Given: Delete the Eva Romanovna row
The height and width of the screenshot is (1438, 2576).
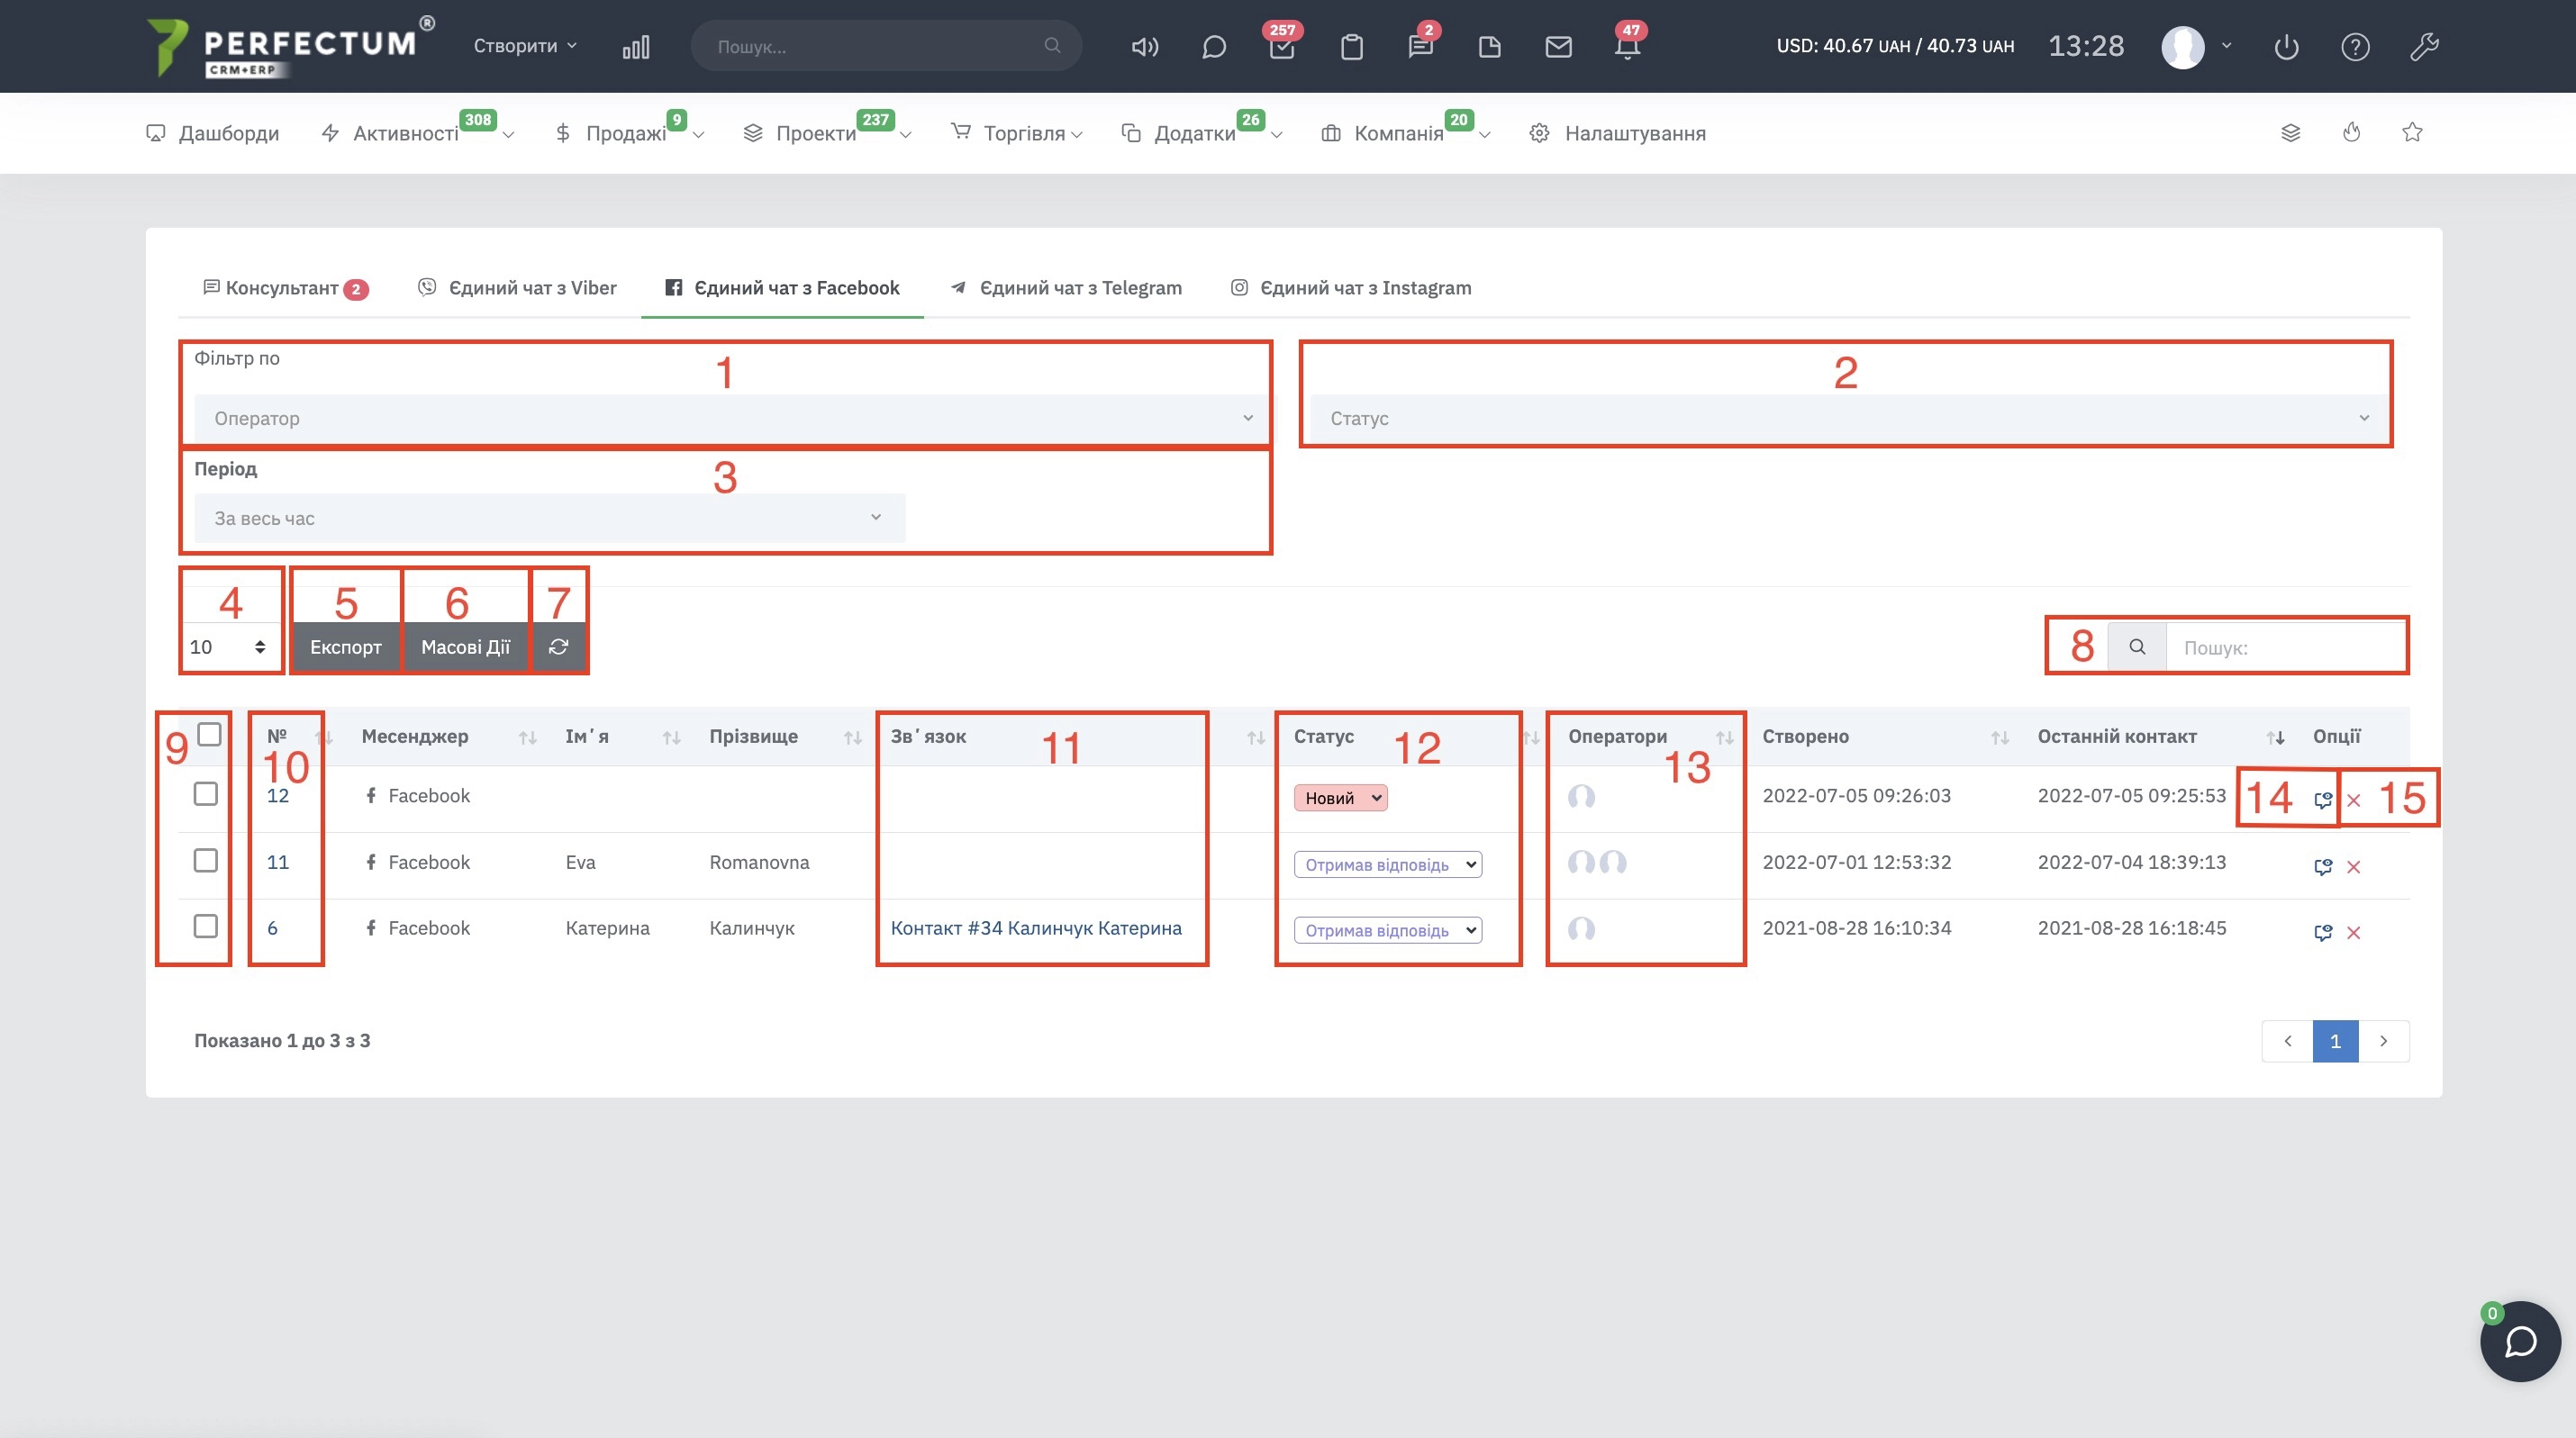Looking at the screenshot, I should [2354, 867].
